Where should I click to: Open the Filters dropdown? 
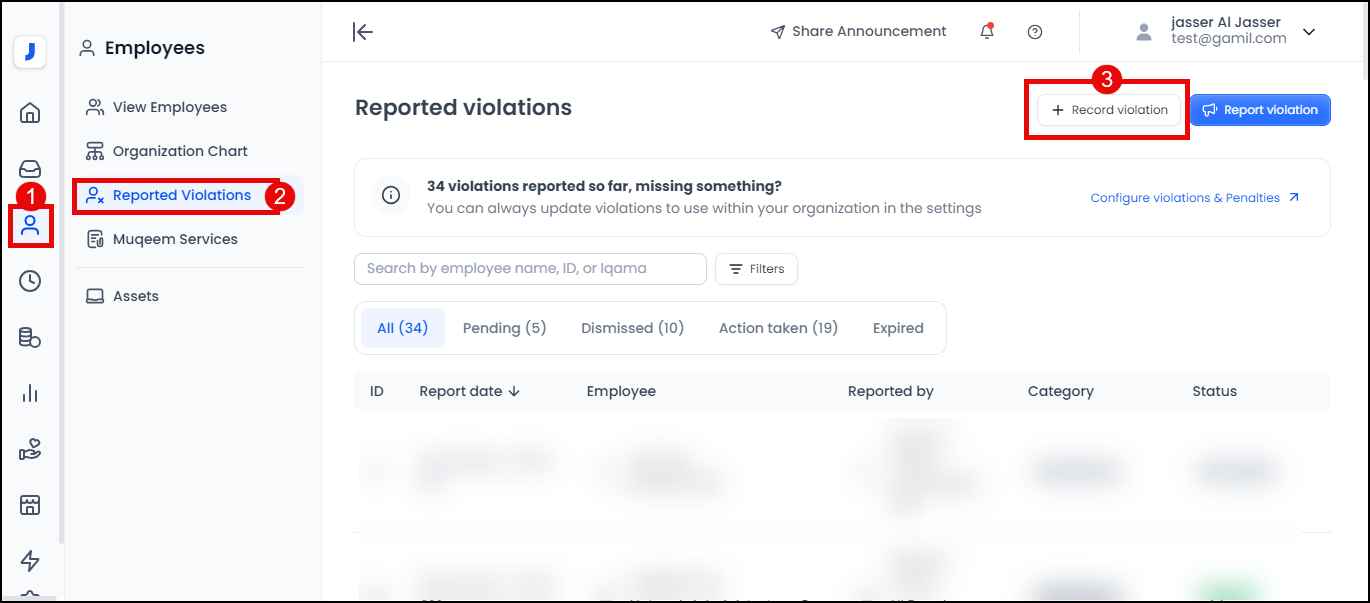756,269
